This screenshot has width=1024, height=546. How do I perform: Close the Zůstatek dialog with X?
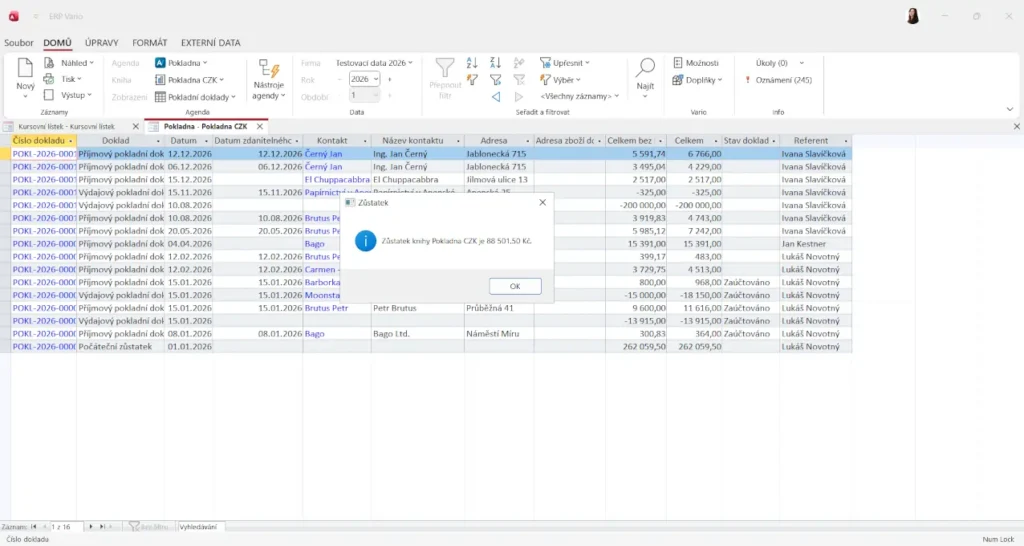pos(542,202)
